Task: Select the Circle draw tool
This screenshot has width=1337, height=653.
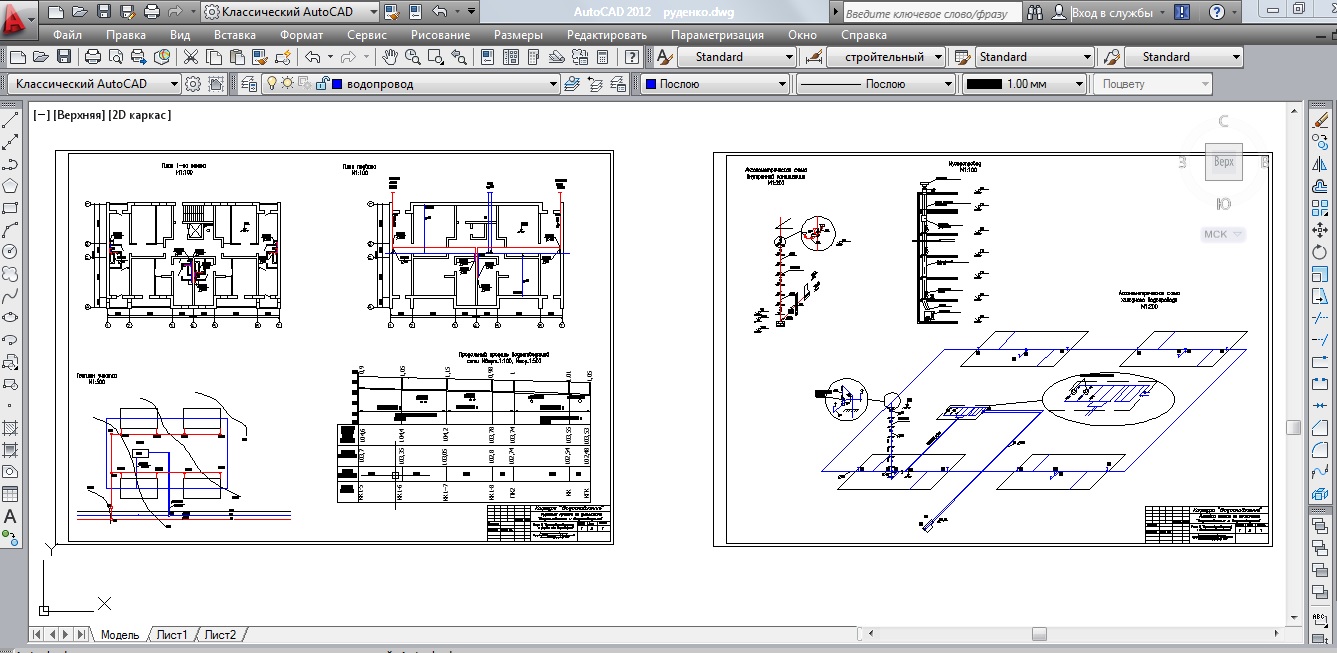Action: pos(10,252)
